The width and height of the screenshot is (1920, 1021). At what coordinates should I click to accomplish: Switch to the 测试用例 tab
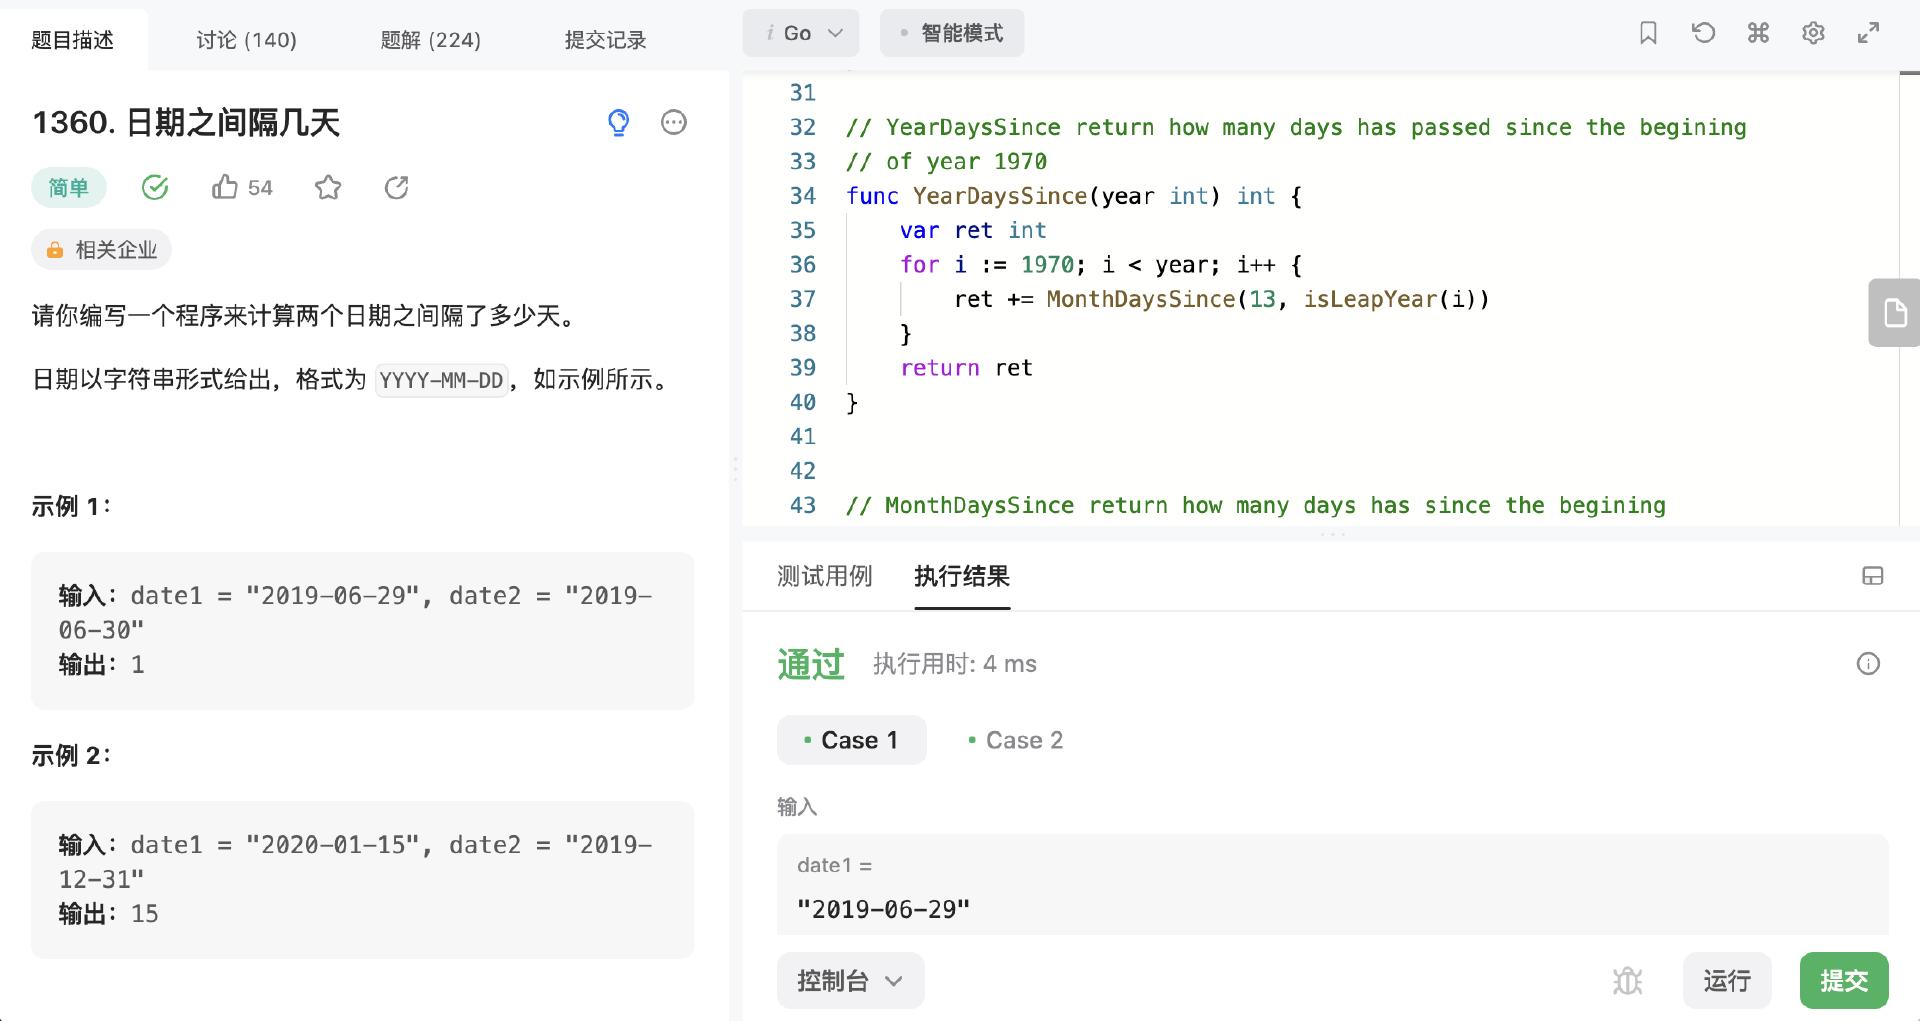[825, 576]
